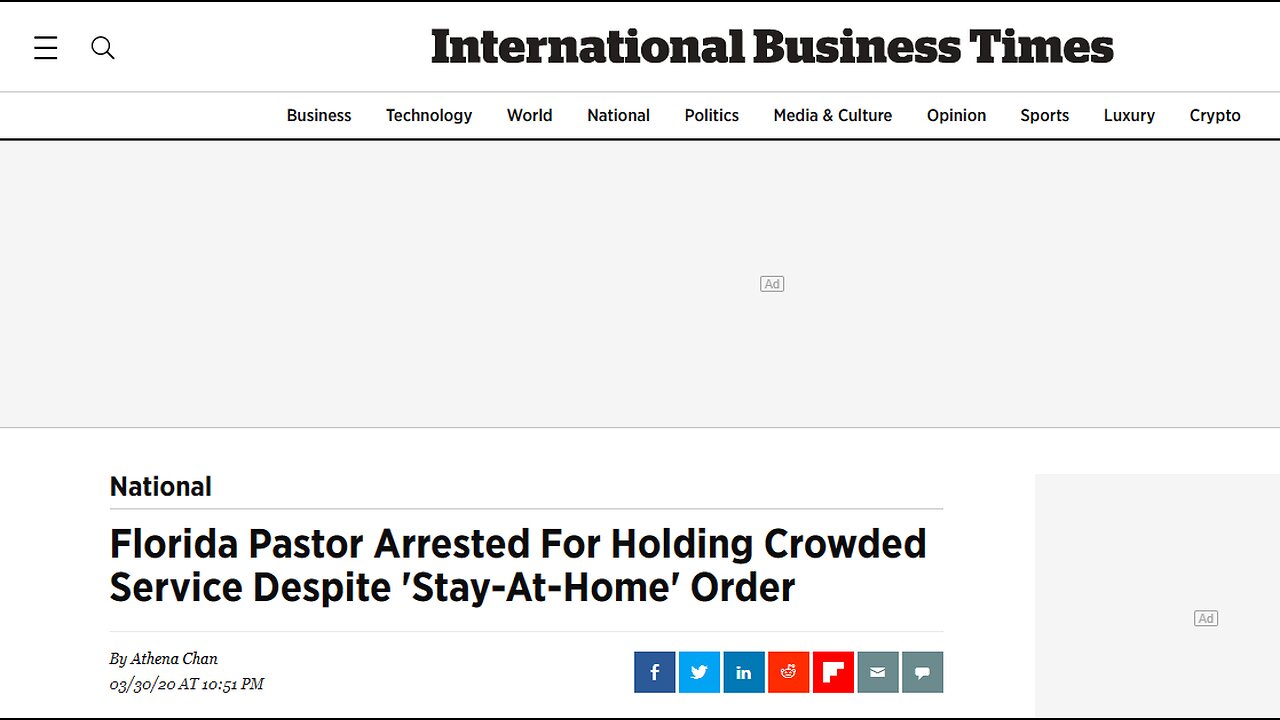The width and height of the screenshot is (1280, 720).
Task: Share article on Twitter
Action: pos(699,672)
